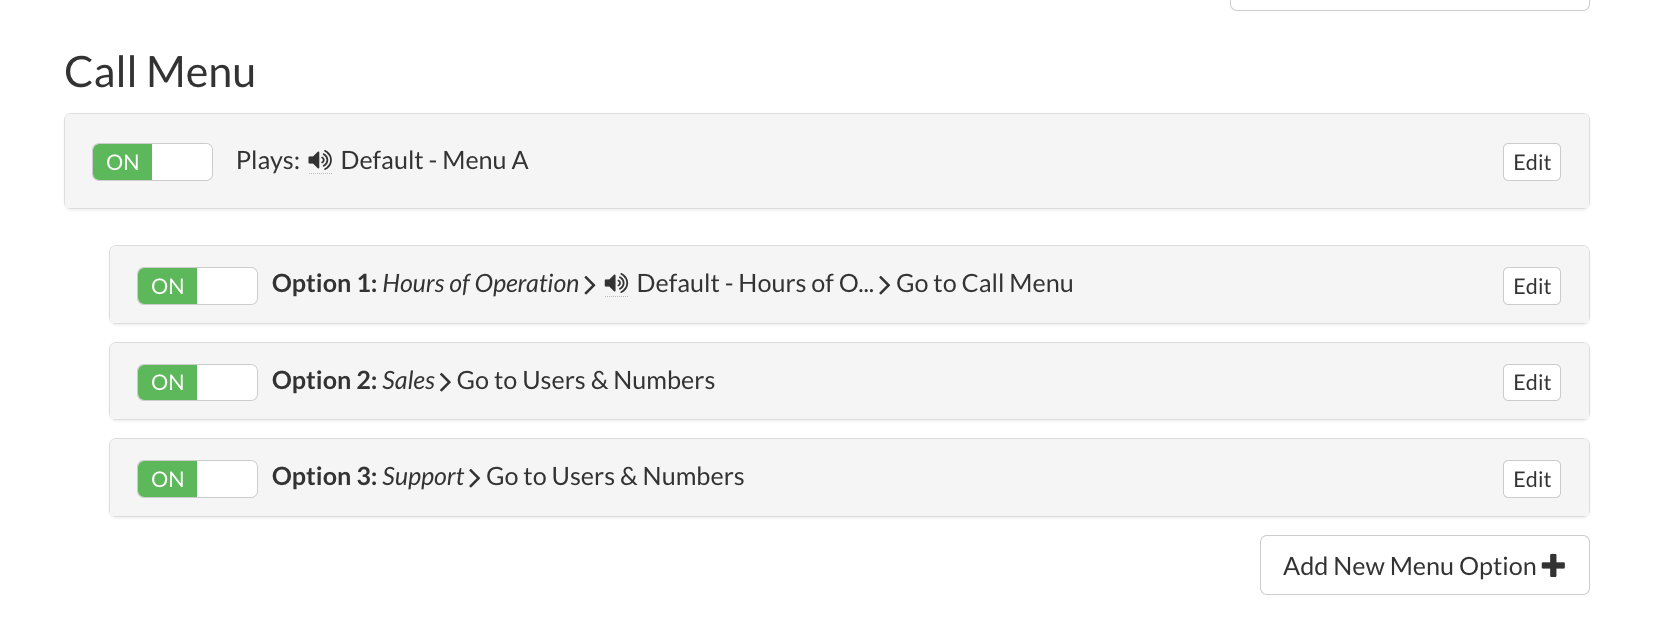Screen dimensions: 1678x630
Task: Switch off Option 3 Support toggle
Action: (x=197, y=479)
